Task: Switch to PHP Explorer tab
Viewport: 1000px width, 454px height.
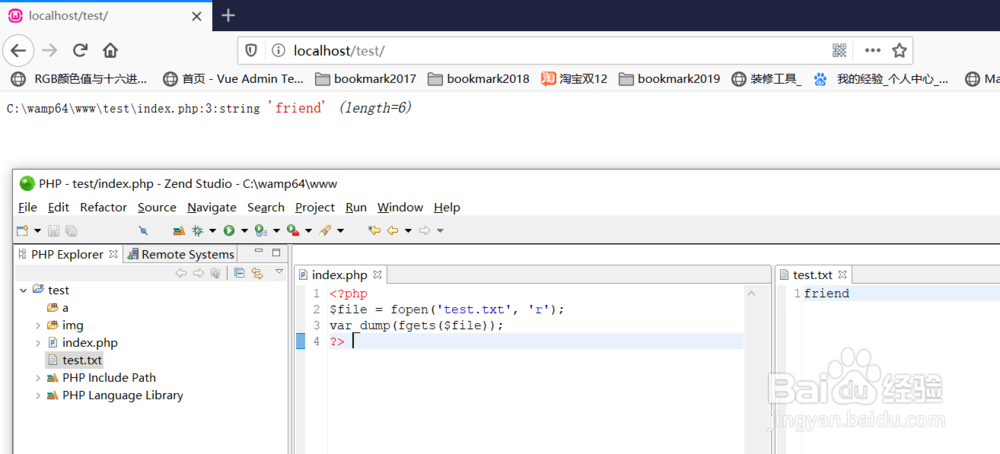Action: pyautogui.click(x=68, y=254)
